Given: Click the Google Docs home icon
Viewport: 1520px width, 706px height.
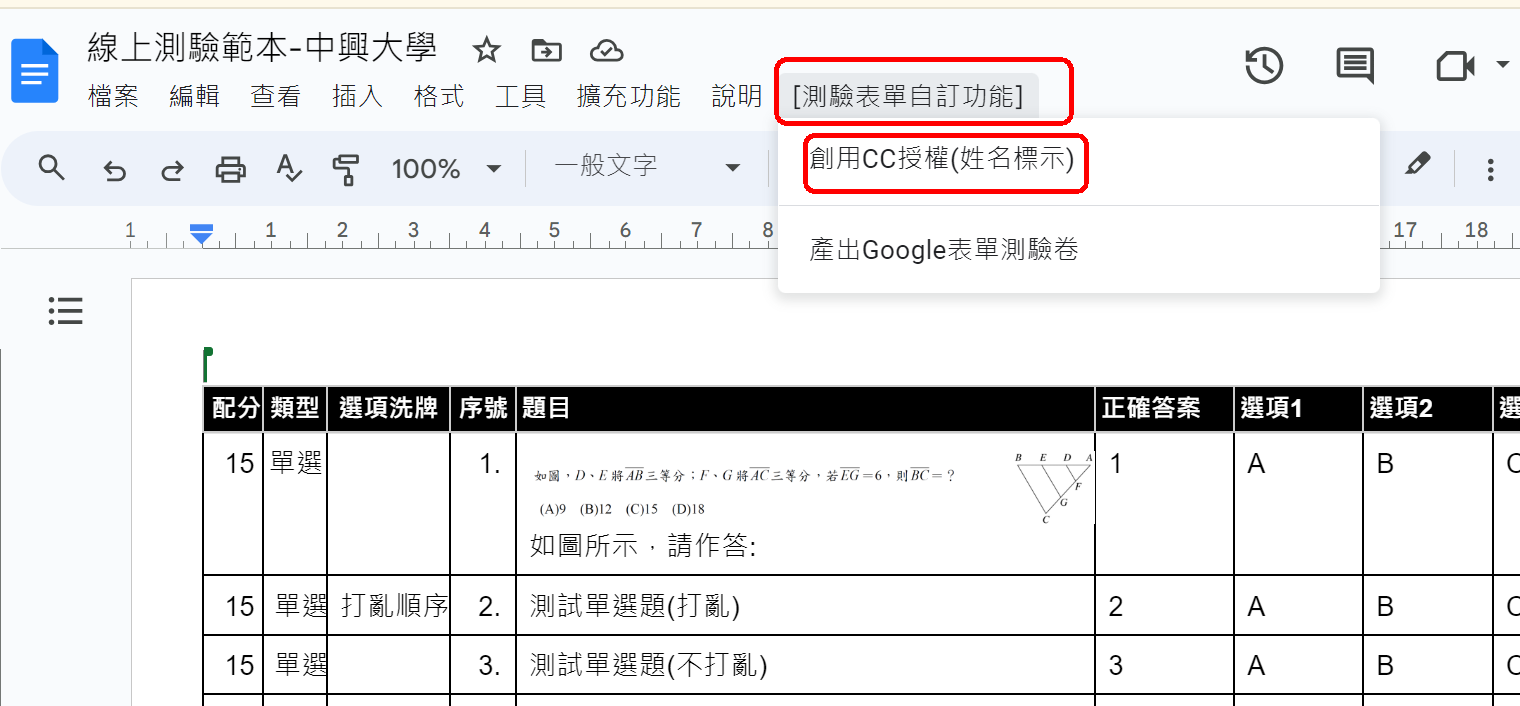Looking at the screenshot, I should 35,71.
